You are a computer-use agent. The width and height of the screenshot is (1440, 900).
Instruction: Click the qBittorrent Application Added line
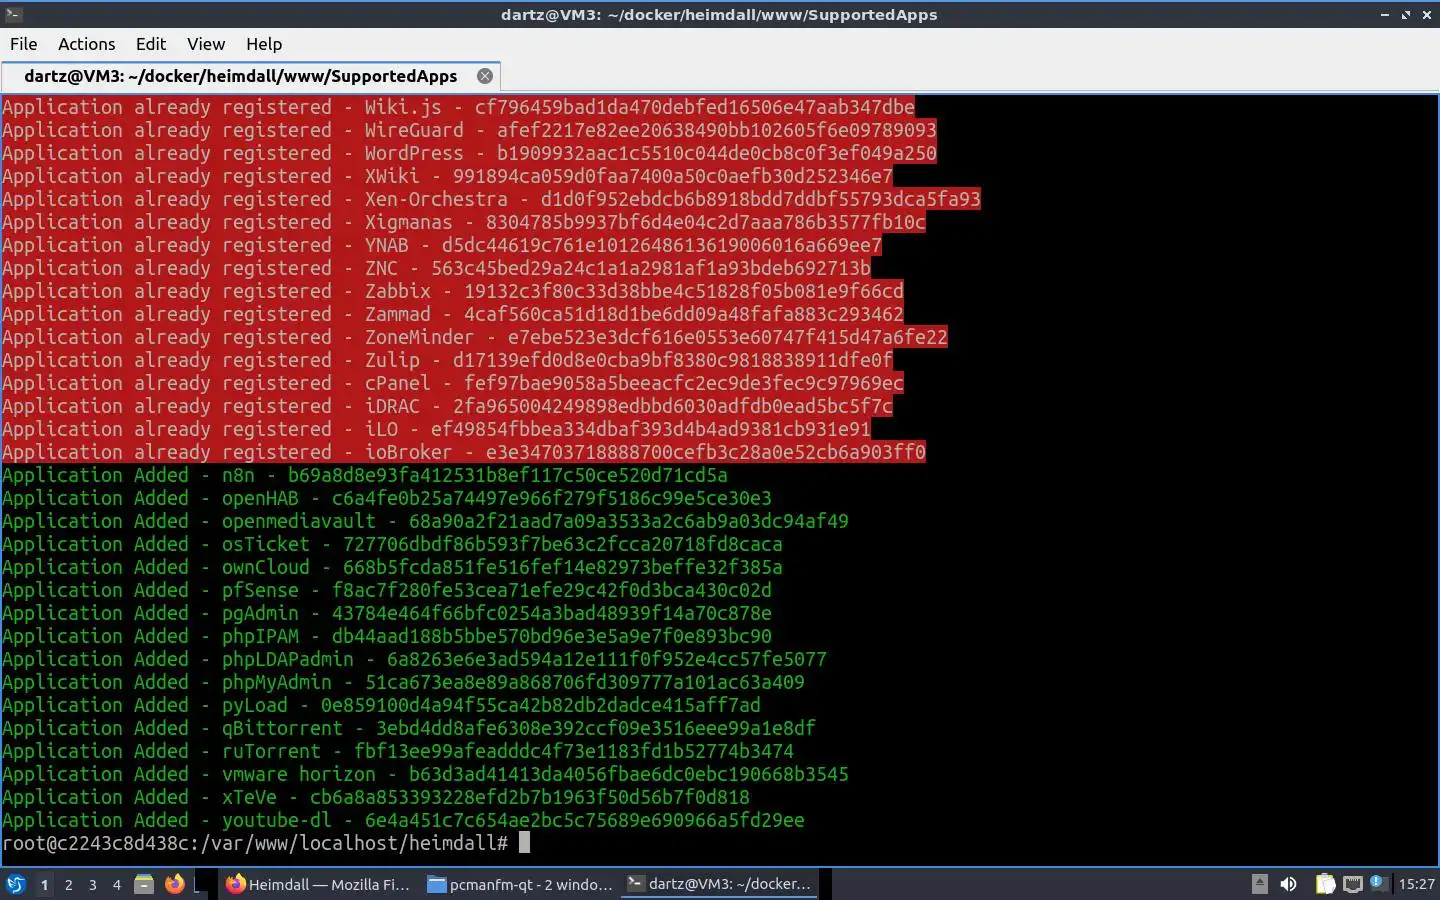(x=409, y=728)
